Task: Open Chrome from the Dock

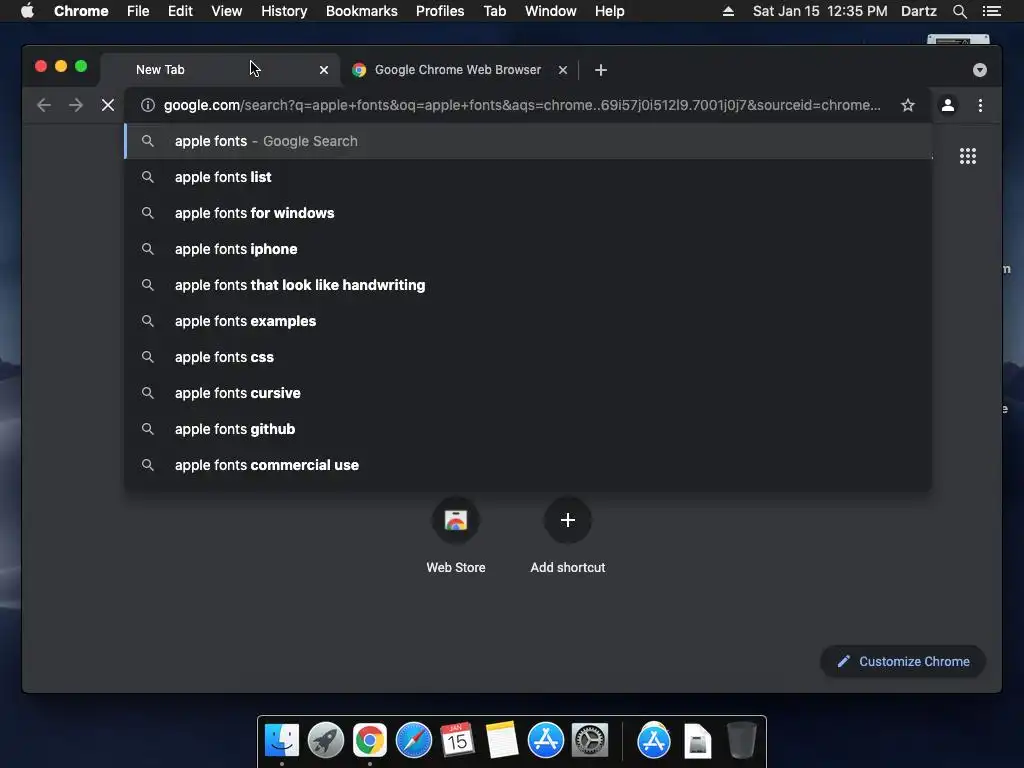Action: pos(370,741)
